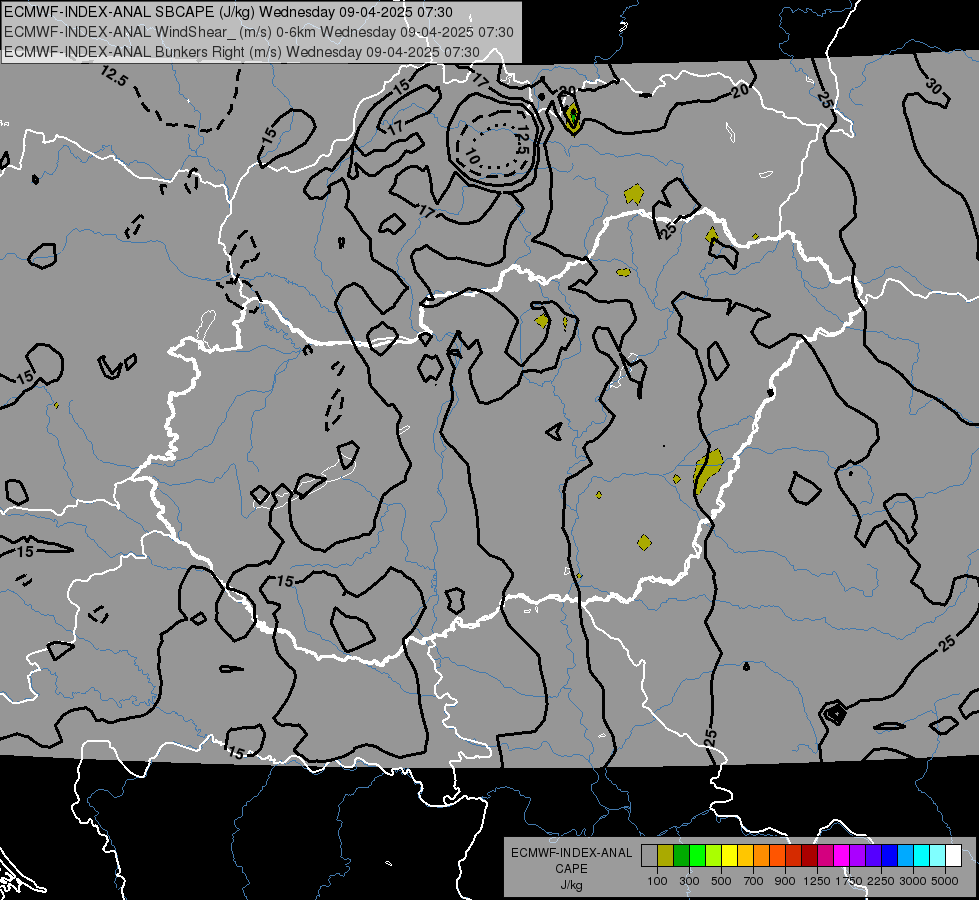The width and height of the screenshot is (979, 900).
Task: Click the legend title ECMWF-INDEX-ANAL
Action: pyautogui.click(x=571, y=853)
